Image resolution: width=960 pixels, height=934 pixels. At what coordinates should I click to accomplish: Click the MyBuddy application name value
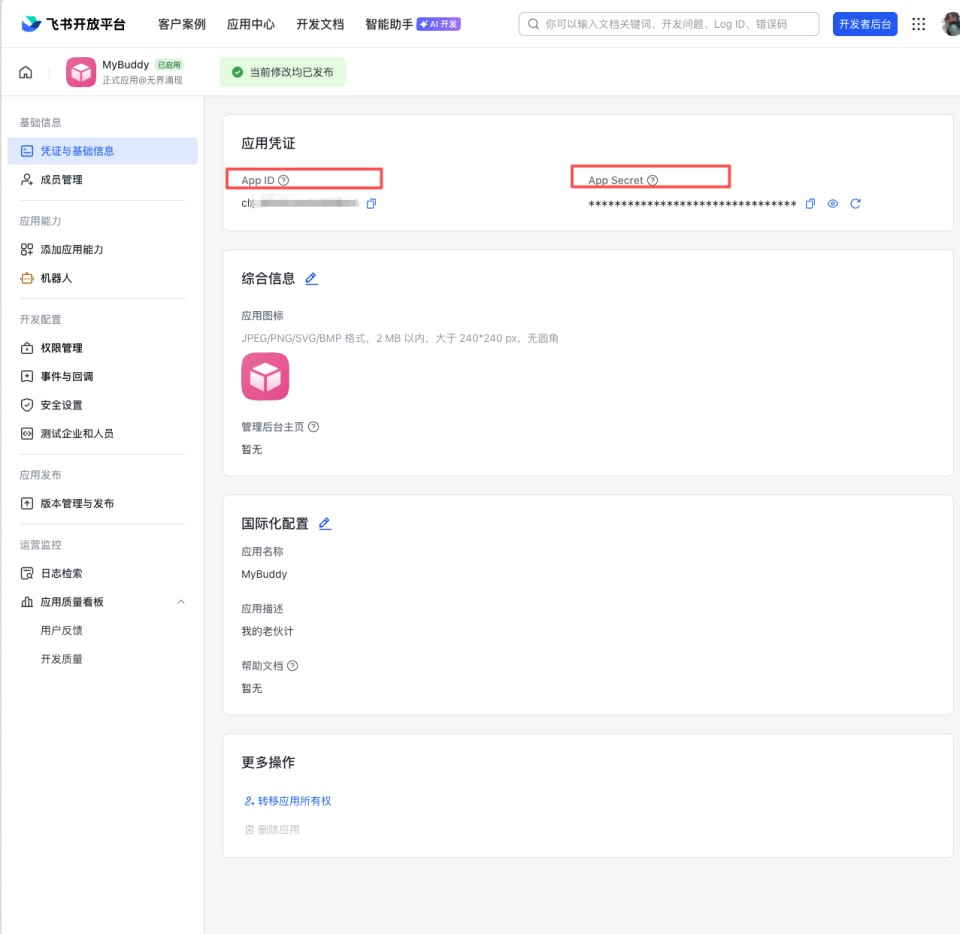pos(264,574)
